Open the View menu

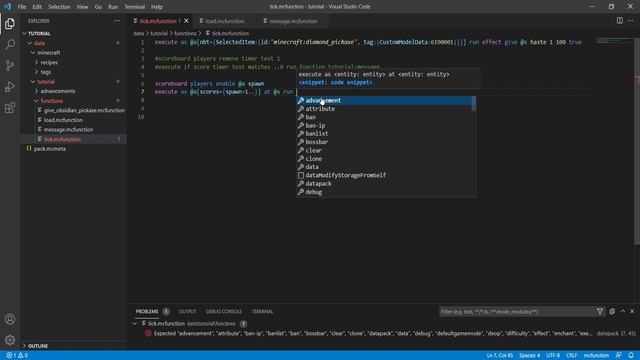[82, 7]
